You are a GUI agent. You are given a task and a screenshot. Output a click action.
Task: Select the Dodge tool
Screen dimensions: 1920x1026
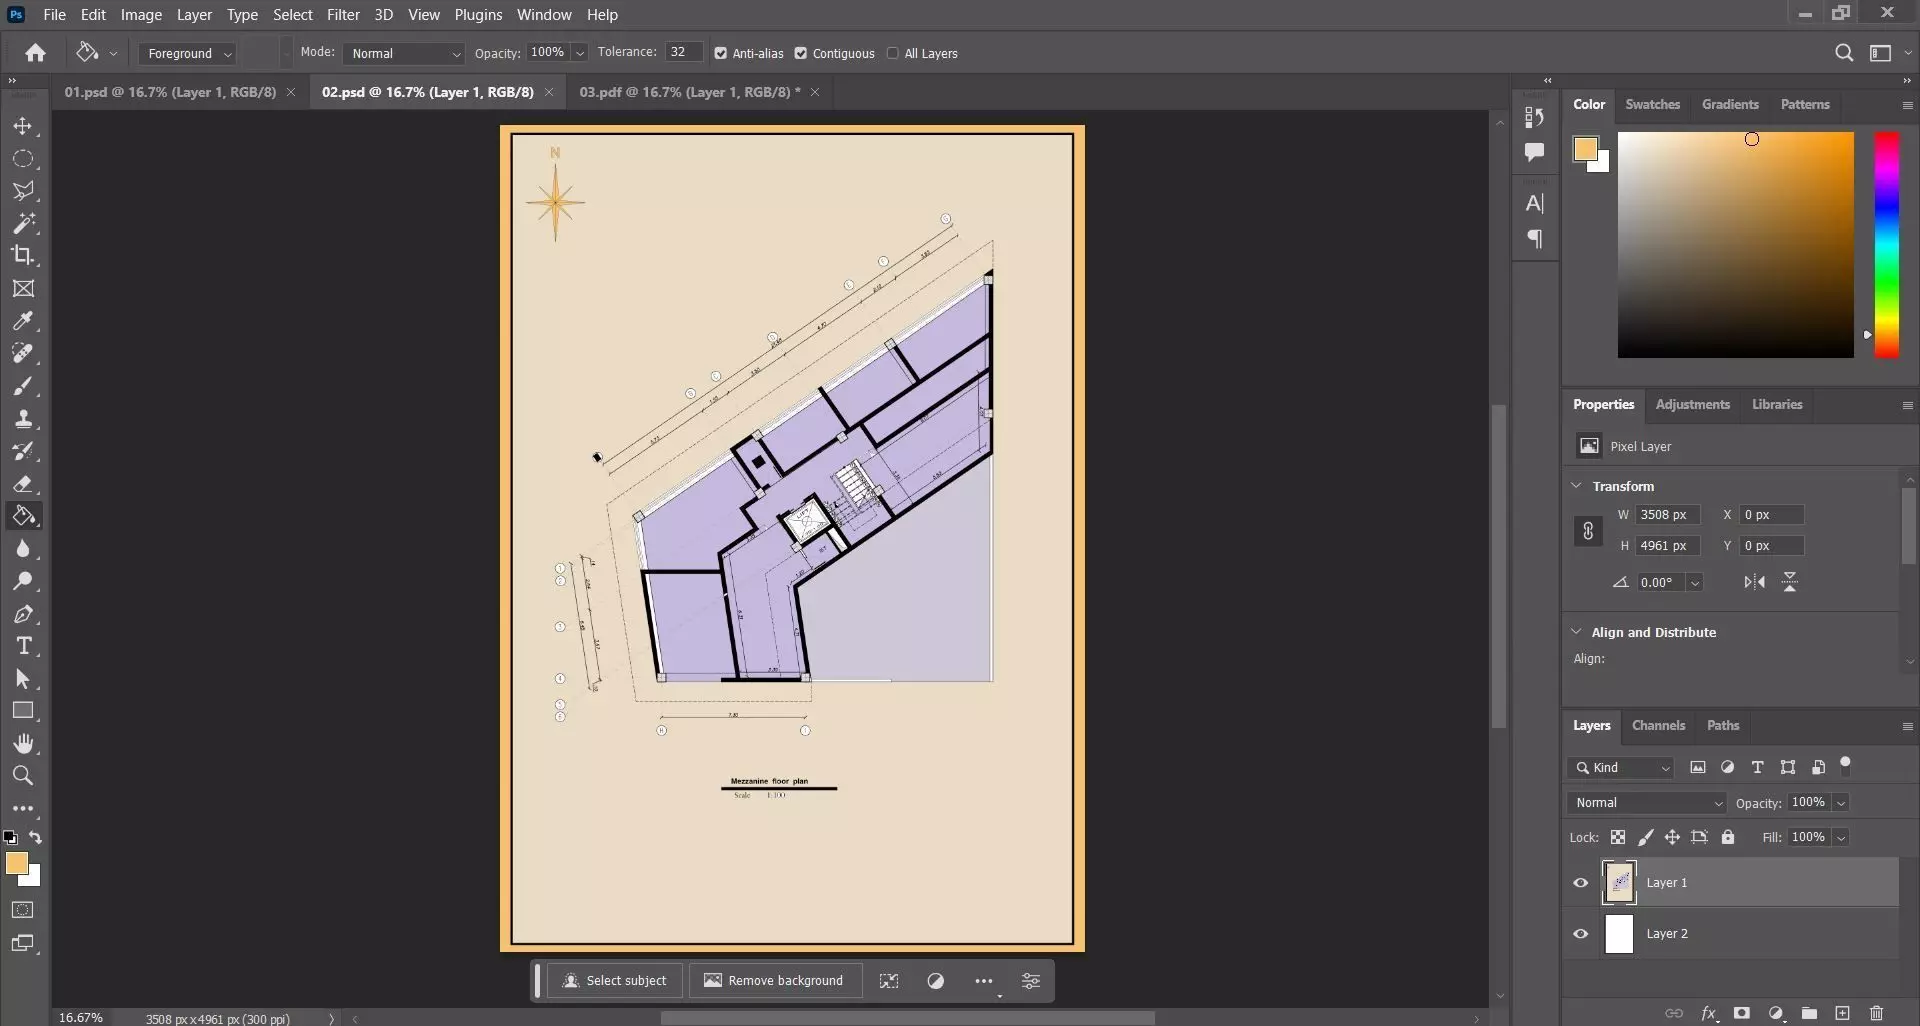pos(23,581)
